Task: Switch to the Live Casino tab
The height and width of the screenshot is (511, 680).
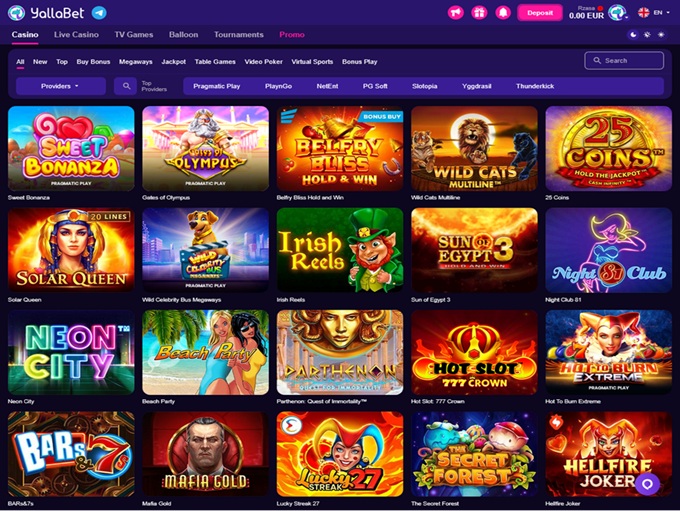Action: click(76, 35)
